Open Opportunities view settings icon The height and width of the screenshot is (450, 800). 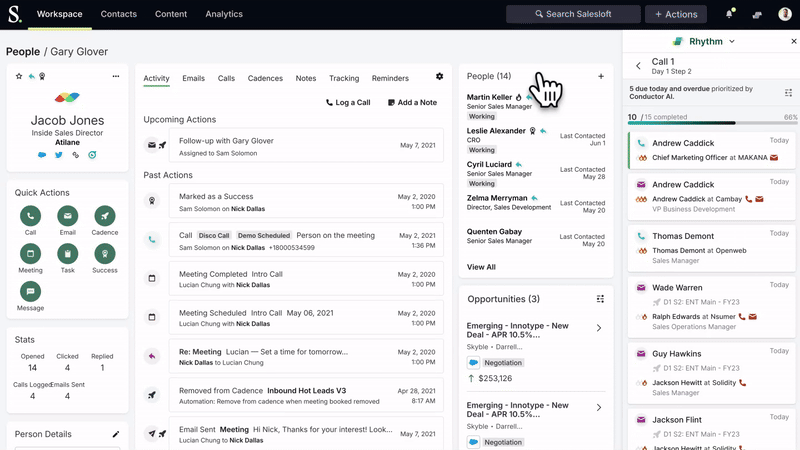pos(601,299)
